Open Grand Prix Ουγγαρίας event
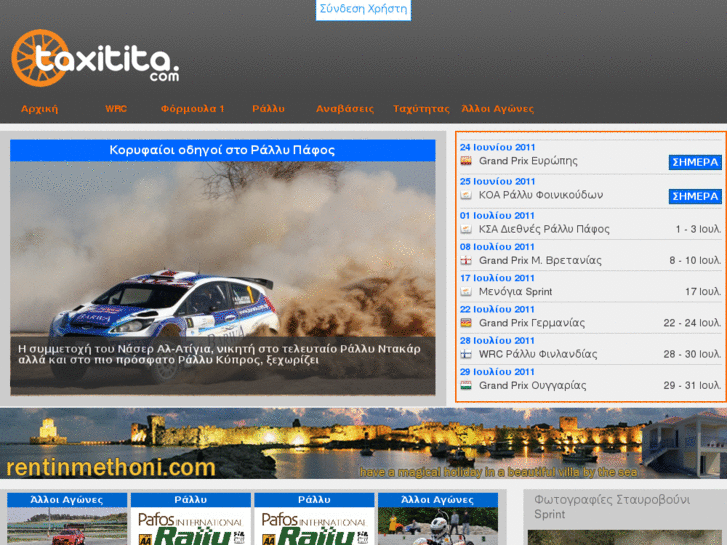 coord(533,385)
